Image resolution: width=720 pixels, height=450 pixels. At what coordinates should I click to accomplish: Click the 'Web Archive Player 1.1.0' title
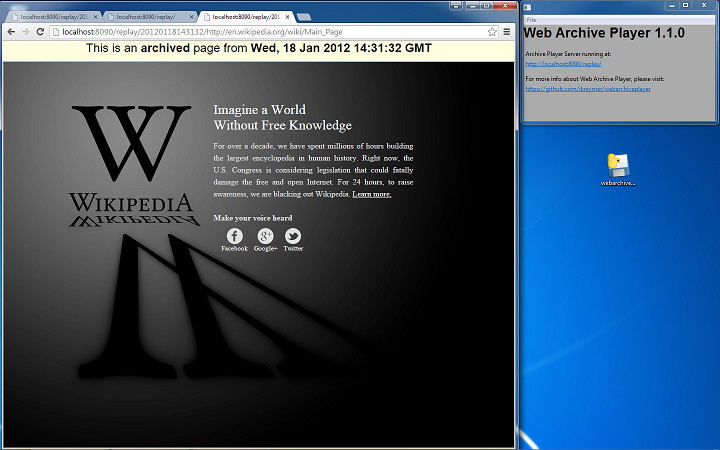tap(604, 33)
